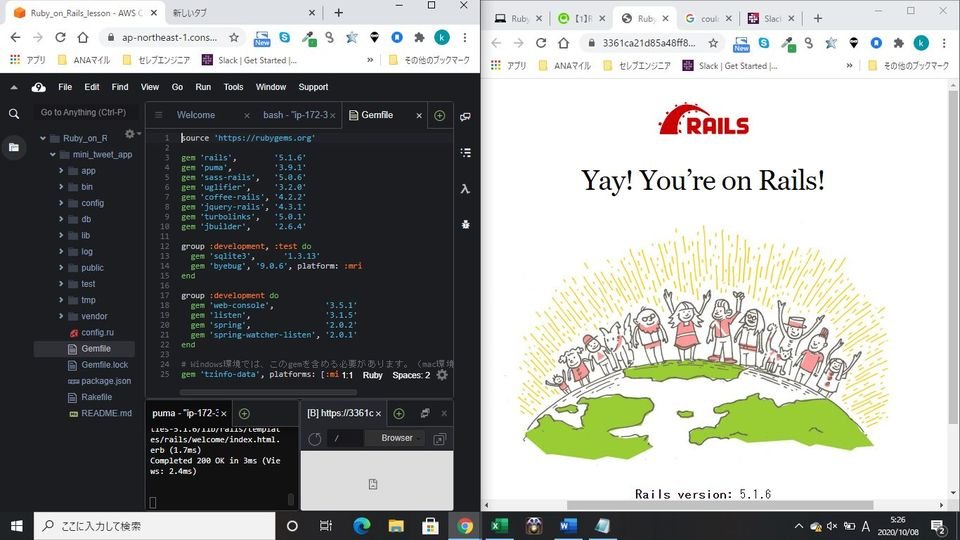Expand the config folder
Image resolution: width=960 pixels, height=540 pixels.
click(61, 203)
